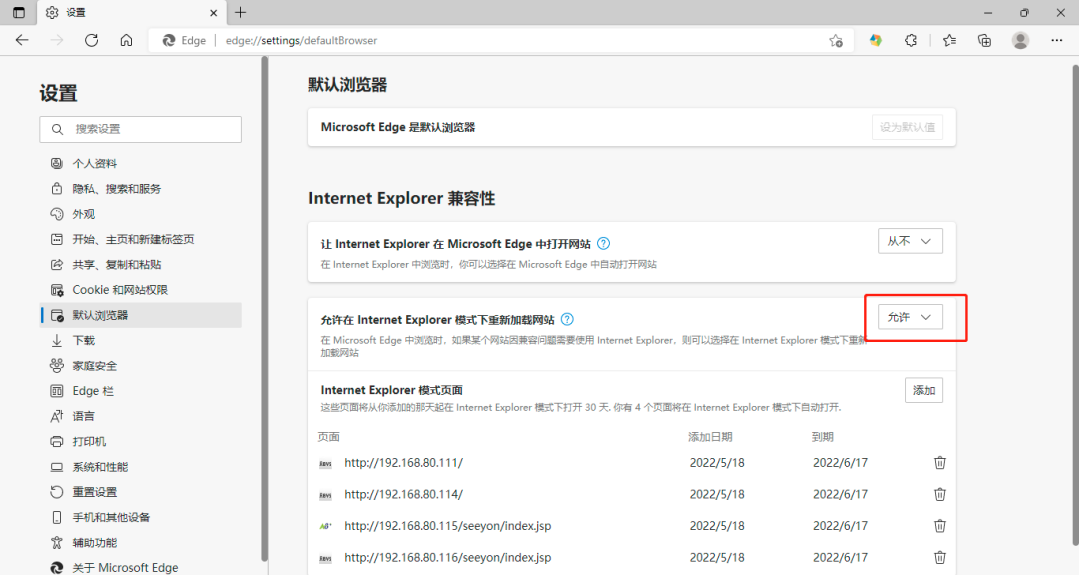Open the Extensions puzzle icon
Screen dimensions: 1079x575
pos(911,41)
